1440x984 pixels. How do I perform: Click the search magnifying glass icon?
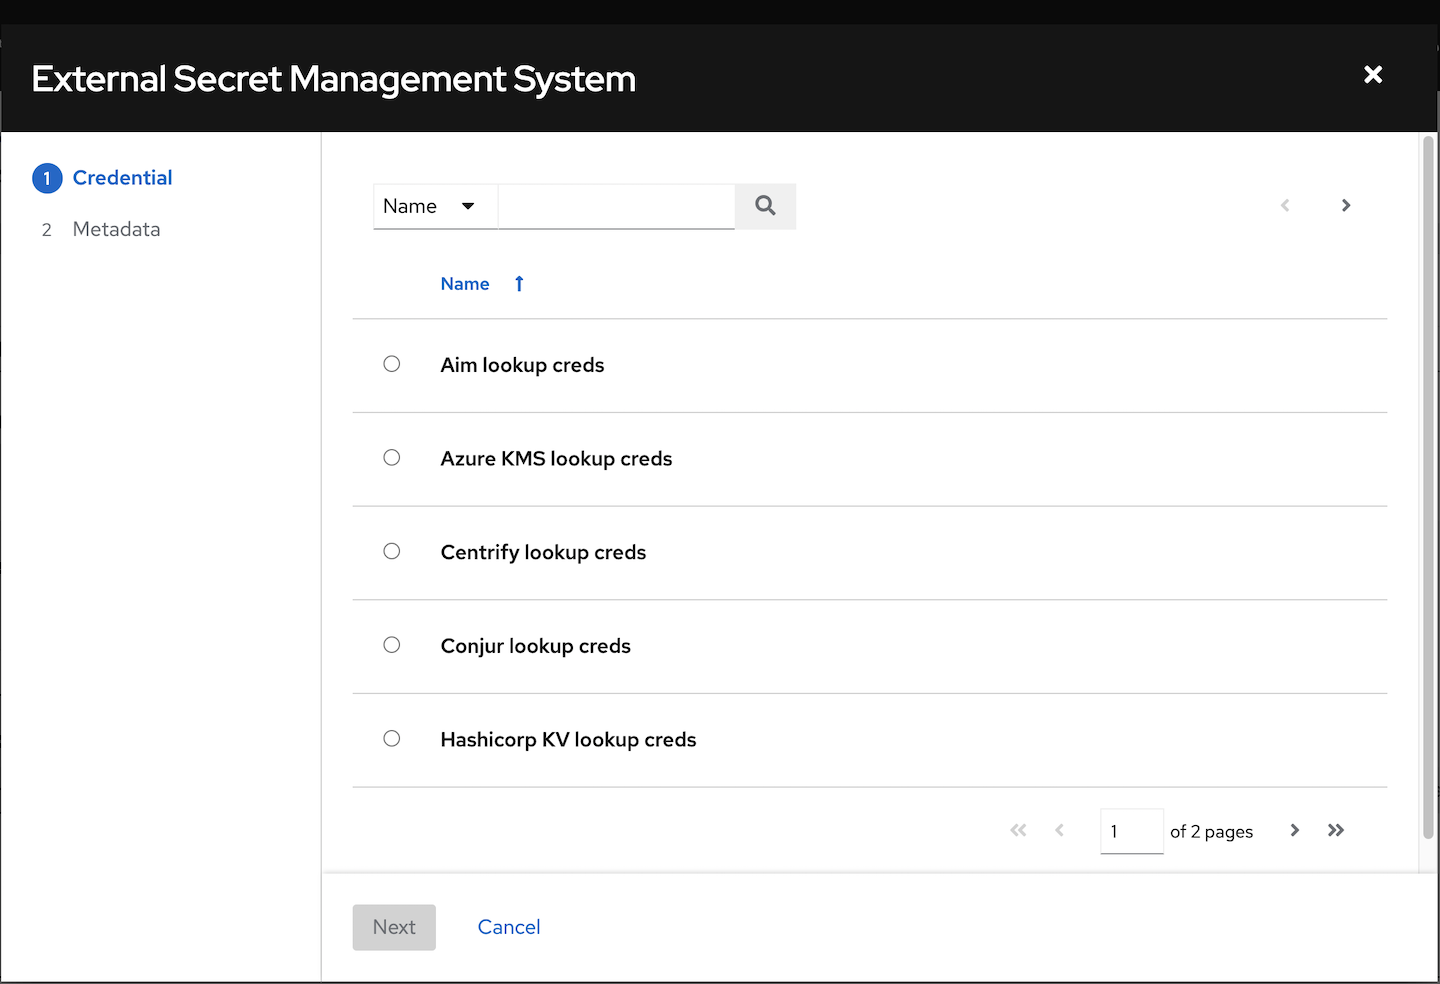point(765,206)
